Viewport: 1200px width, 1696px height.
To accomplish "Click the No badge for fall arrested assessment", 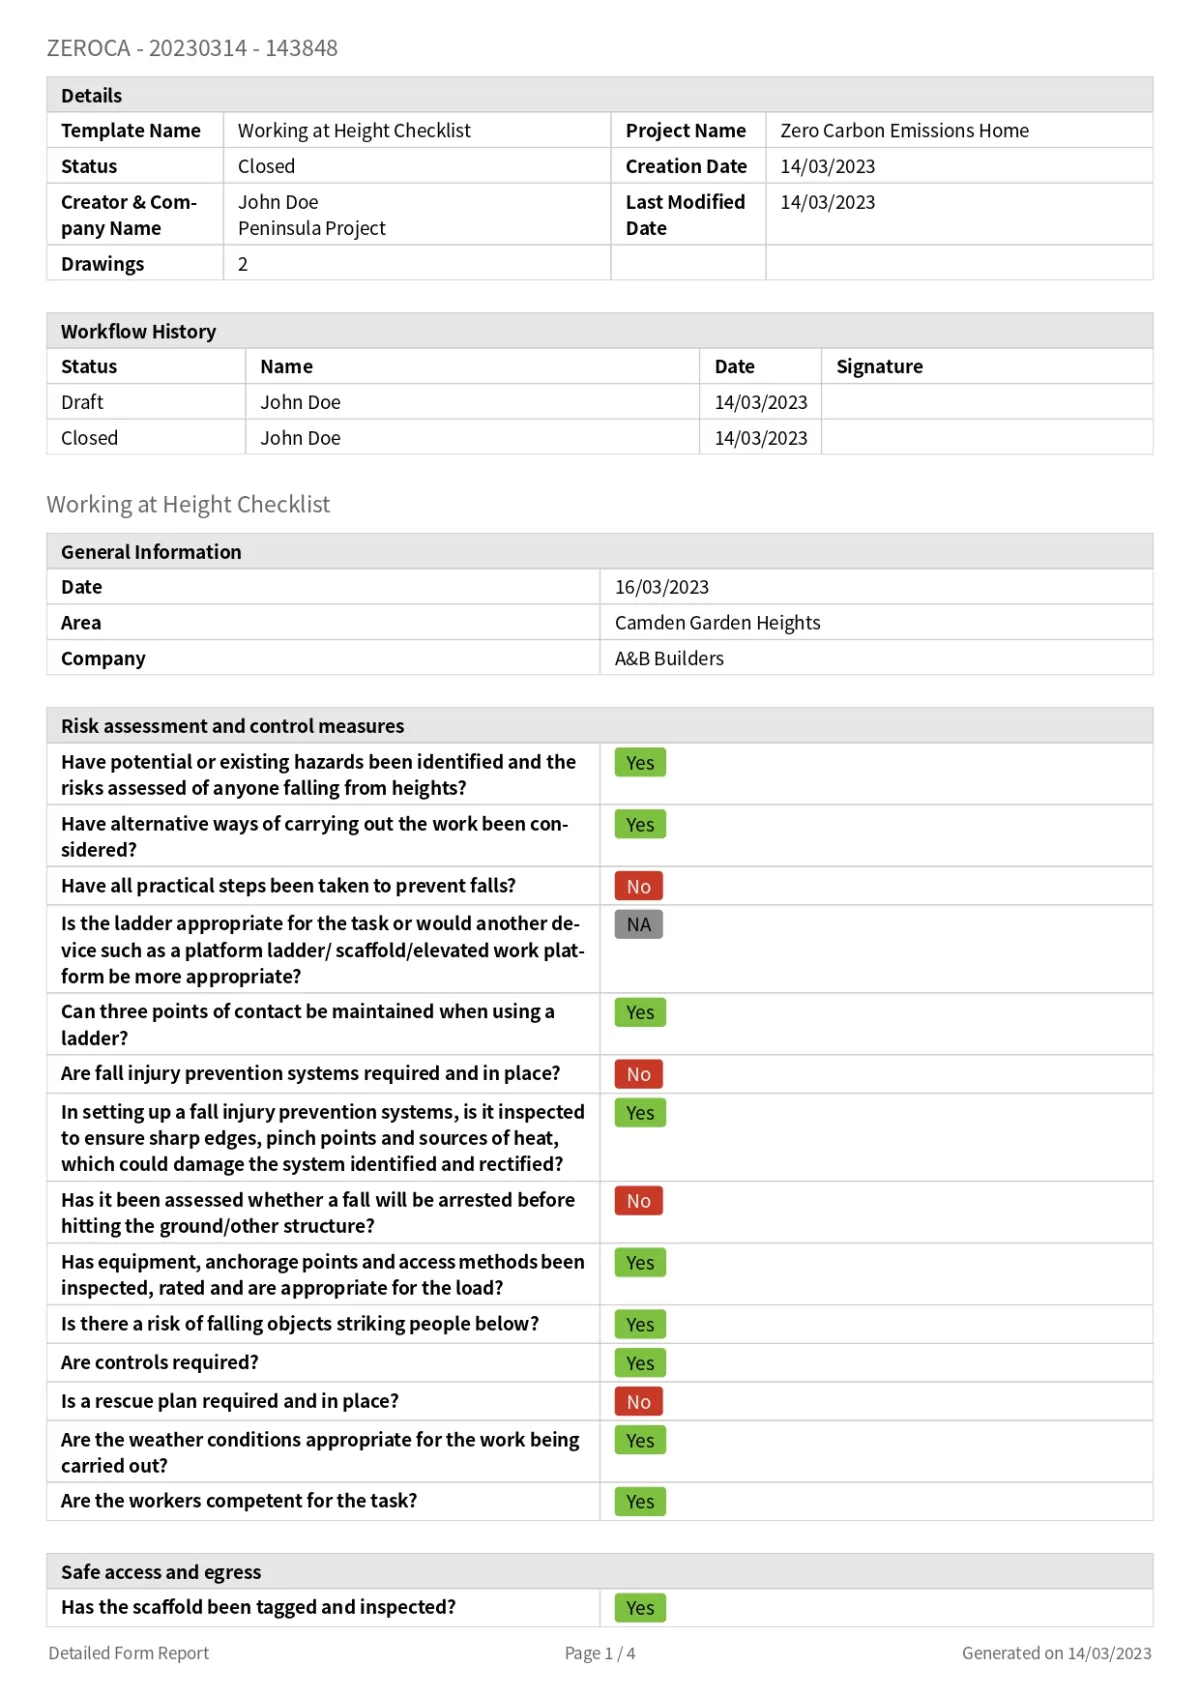I will click(638, 1201).
